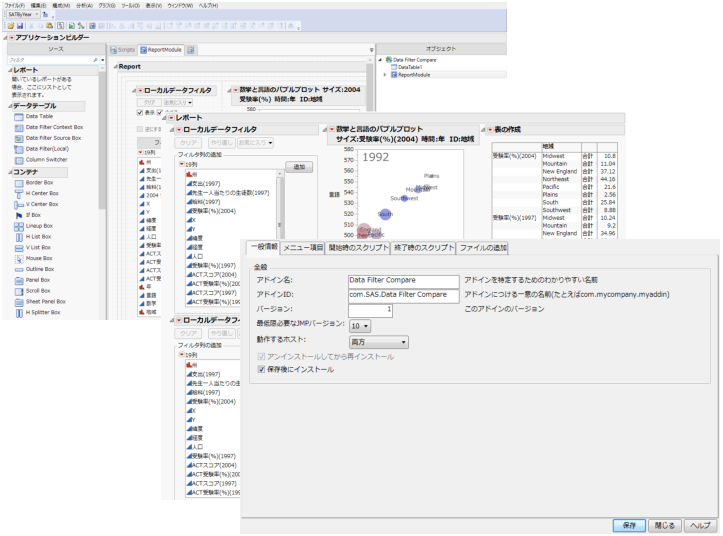Select 受験率(%)(2004) in upper filter column list
Screen dimensions: 723x536
click(x=211, y=211)
